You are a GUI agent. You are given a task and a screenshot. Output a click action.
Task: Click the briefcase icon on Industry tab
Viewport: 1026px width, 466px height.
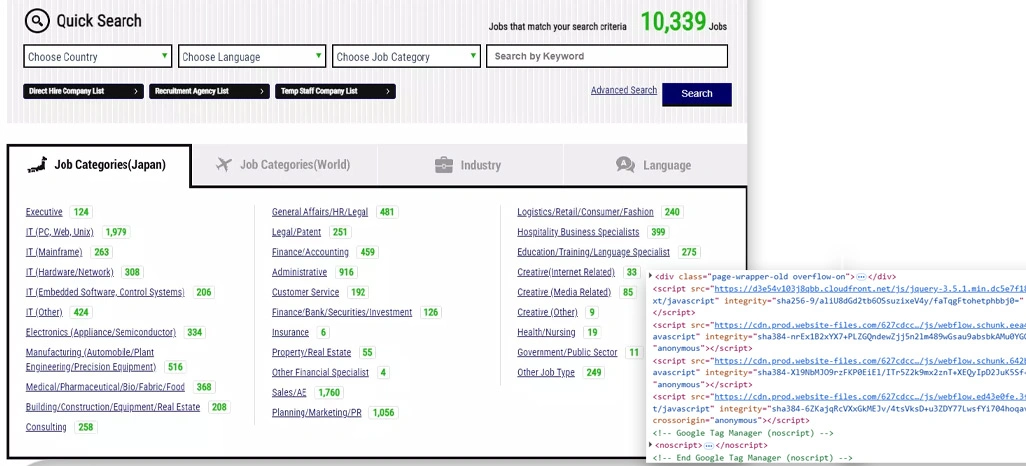point(444,165)
